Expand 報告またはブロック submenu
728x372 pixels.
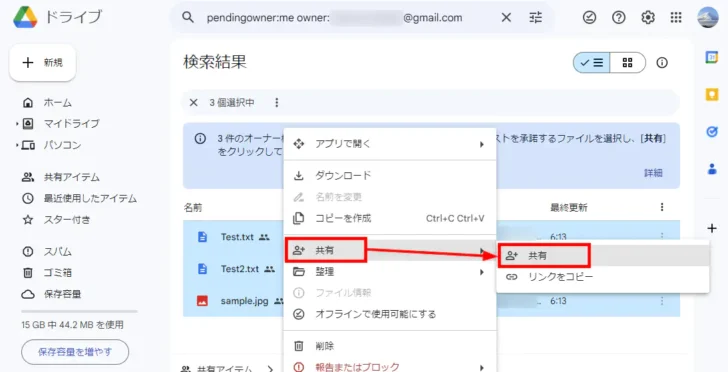tap(390, 366)
